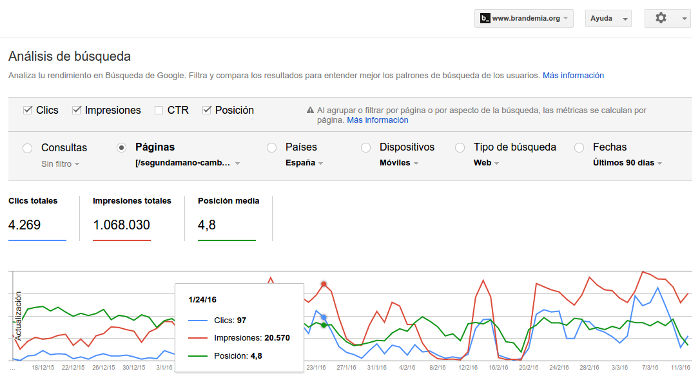Screen dimensions: 700x380
Task: Open the settings gear menu
Action: pos(661,18)
